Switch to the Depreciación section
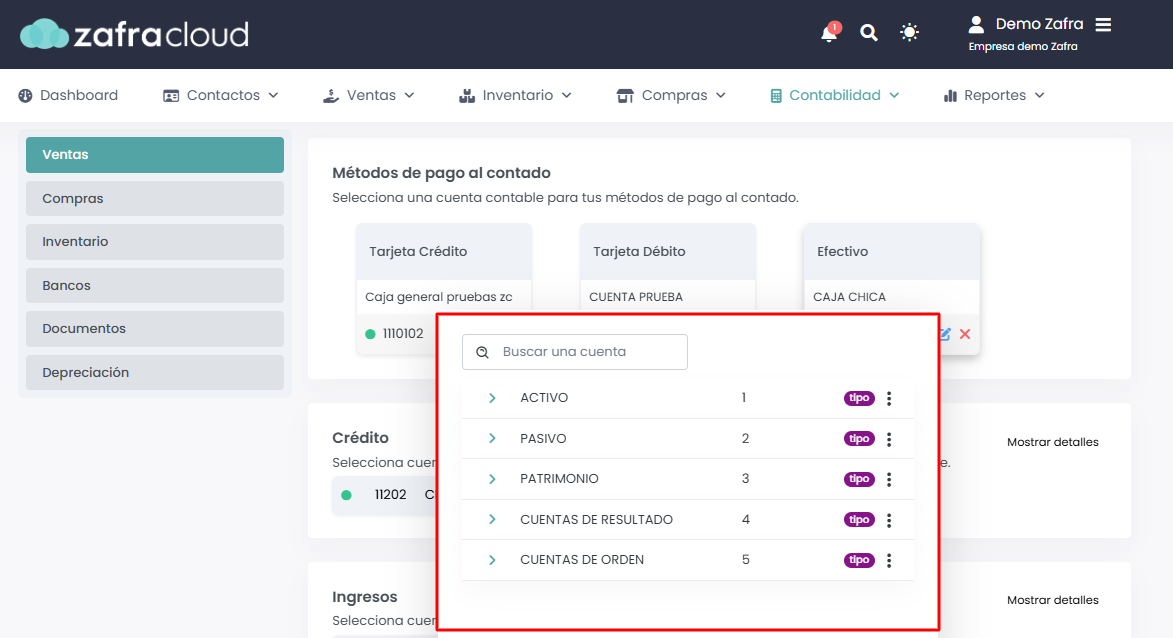This screenshot has width=1173, height=638. [x=155, y=372]
